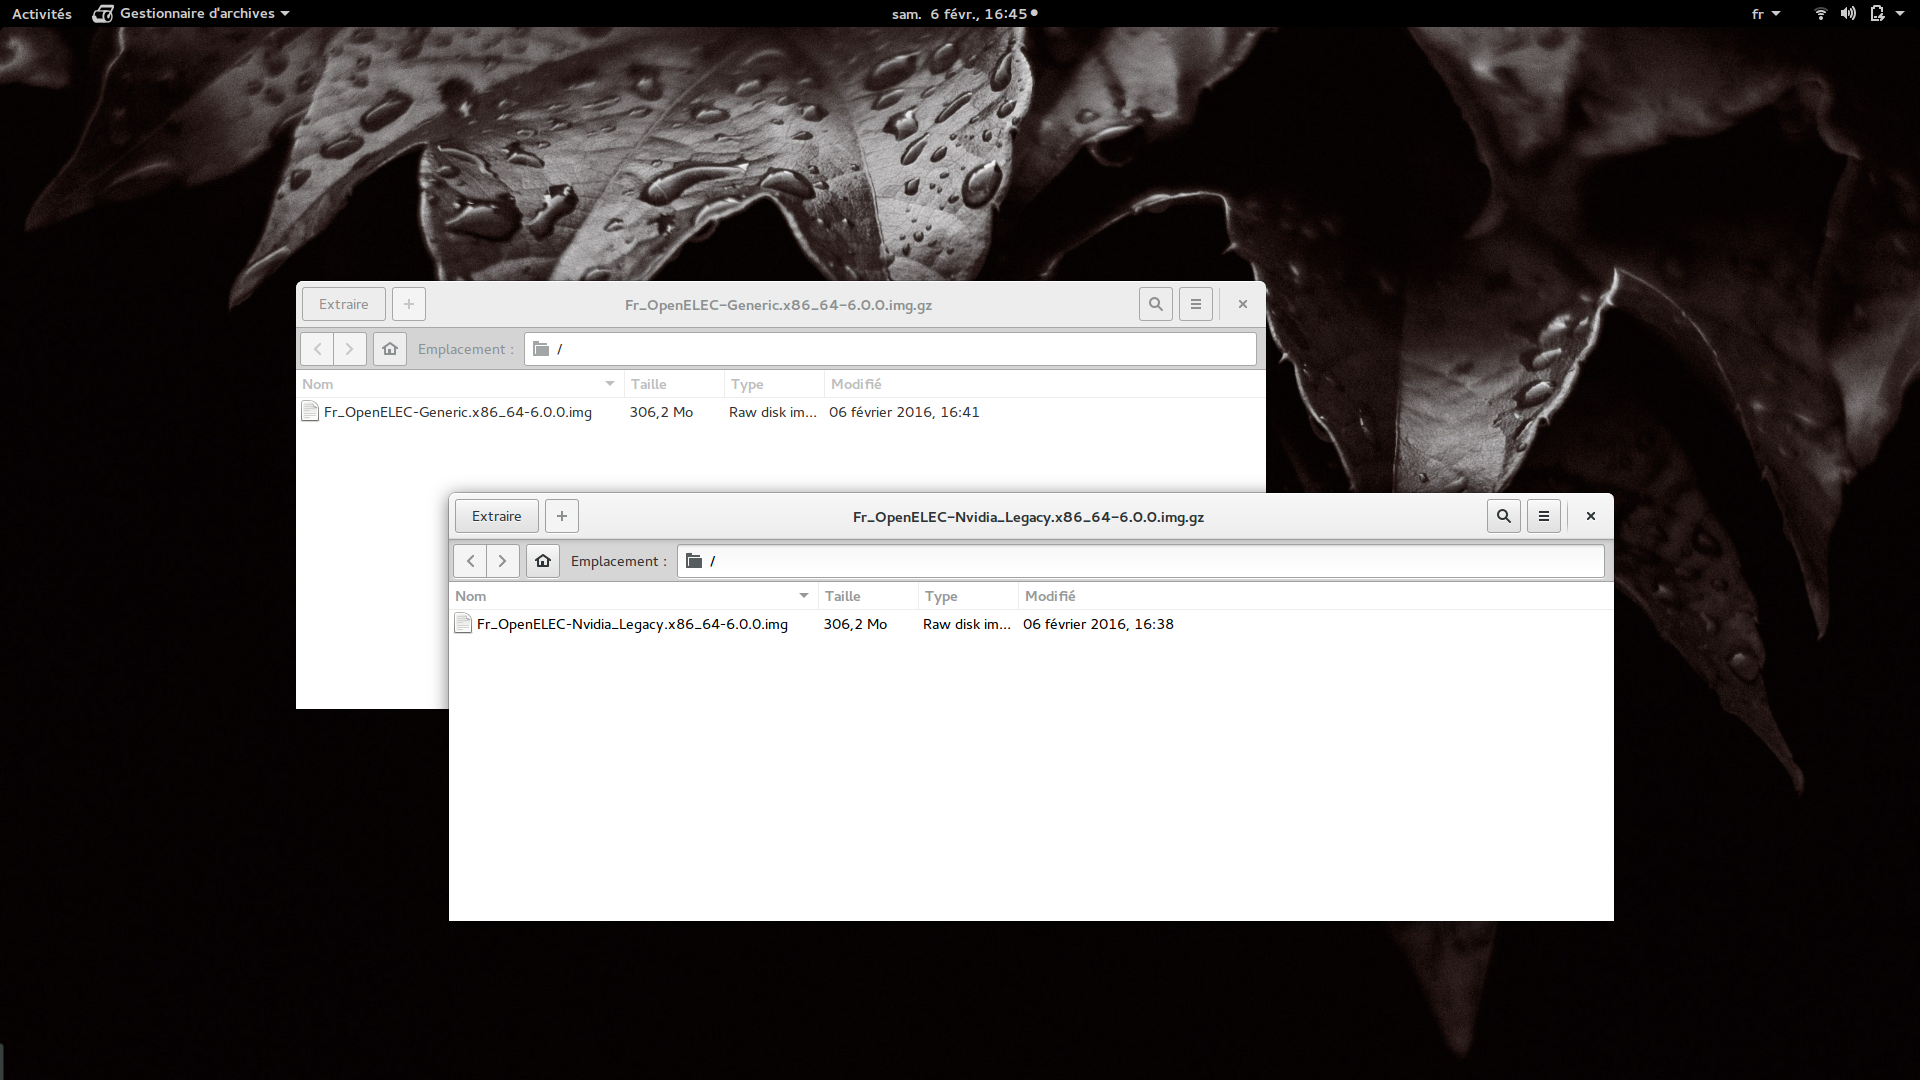Open the fr keyboard layout menu
The width and height of the screenshot is (1920, 1080).
click(x=1766, y=14)
